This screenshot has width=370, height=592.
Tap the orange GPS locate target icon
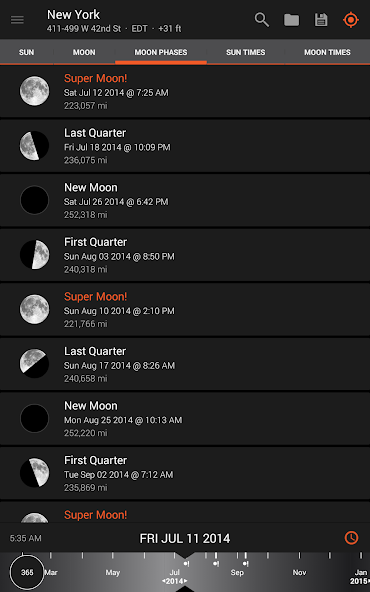point(351,20)
